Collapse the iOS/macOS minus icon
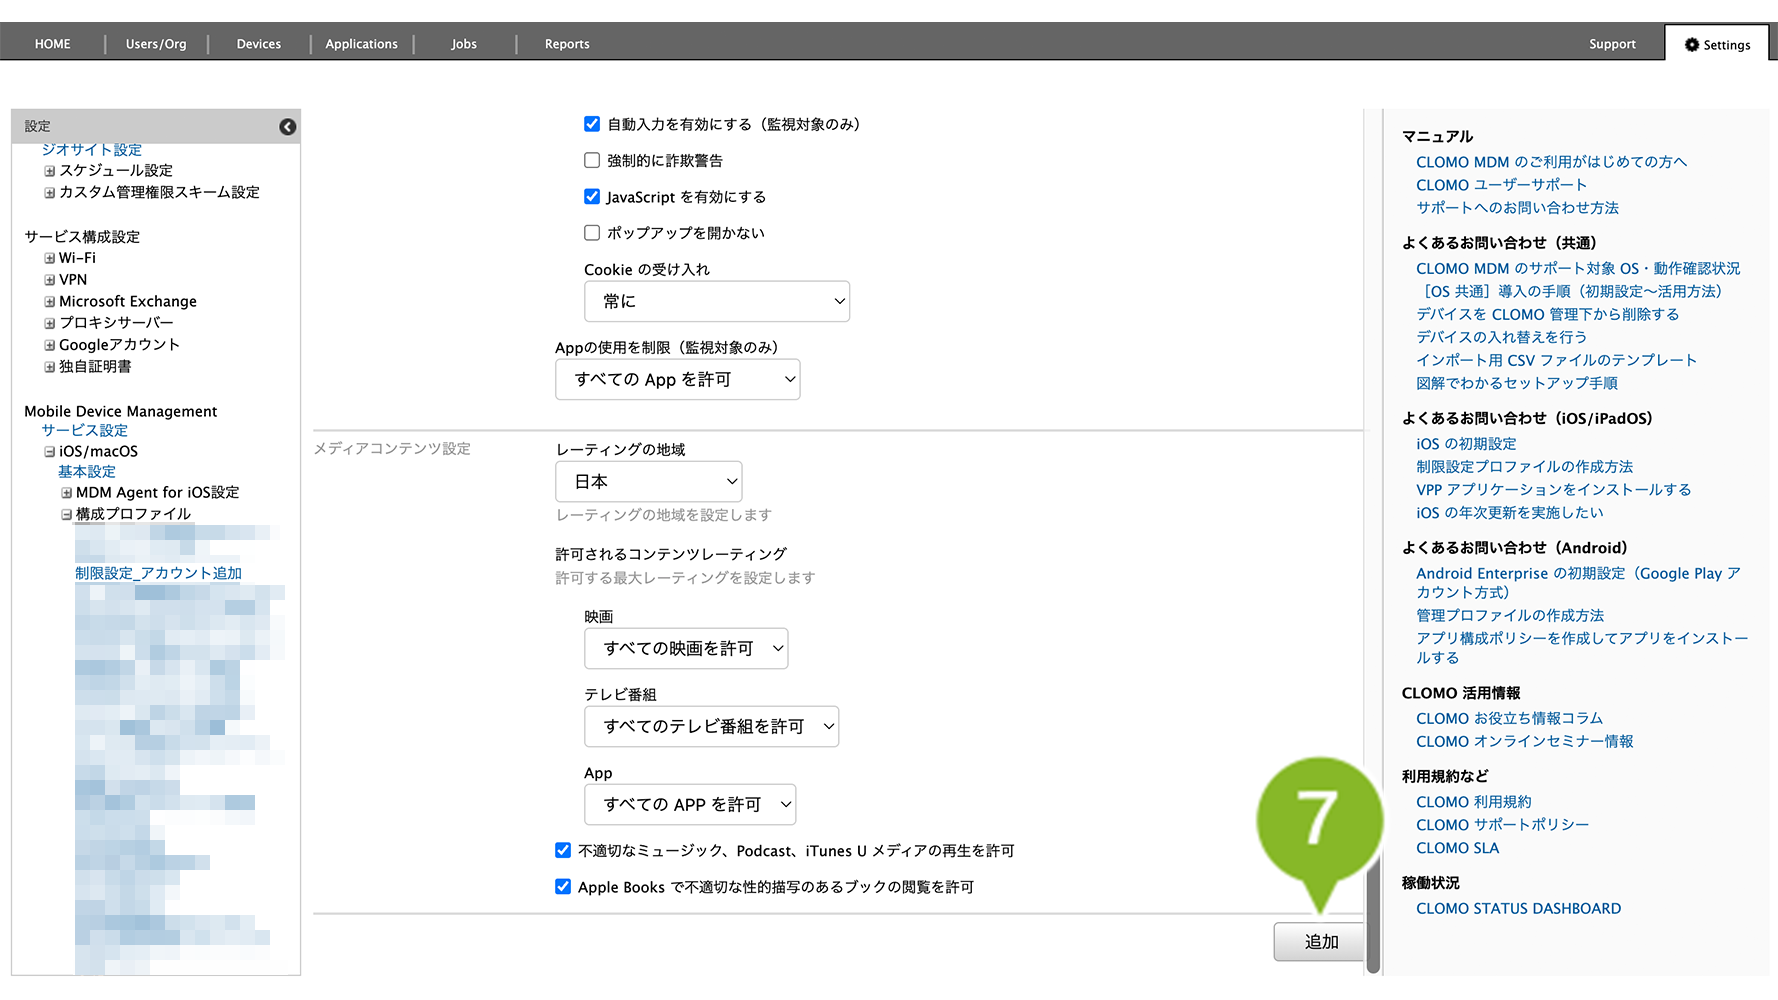The height and width of the screenshot is (1000, 1778). (x=49, y=452)
